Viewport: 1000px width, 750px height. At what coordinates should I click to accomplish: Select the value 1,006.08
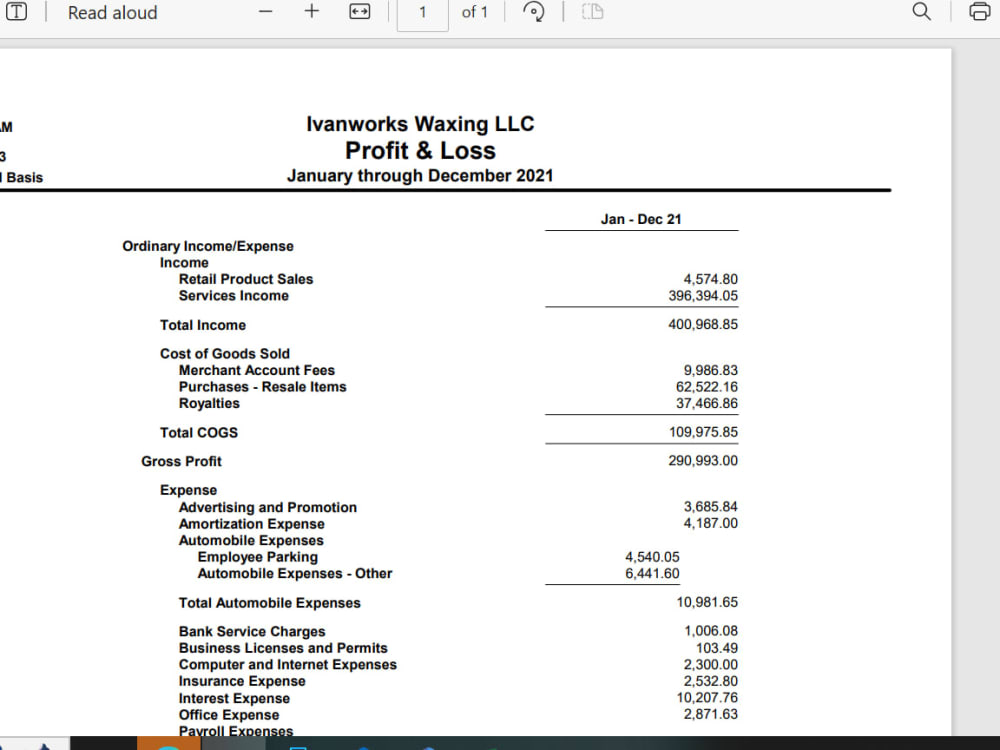[x=711, y=631]
